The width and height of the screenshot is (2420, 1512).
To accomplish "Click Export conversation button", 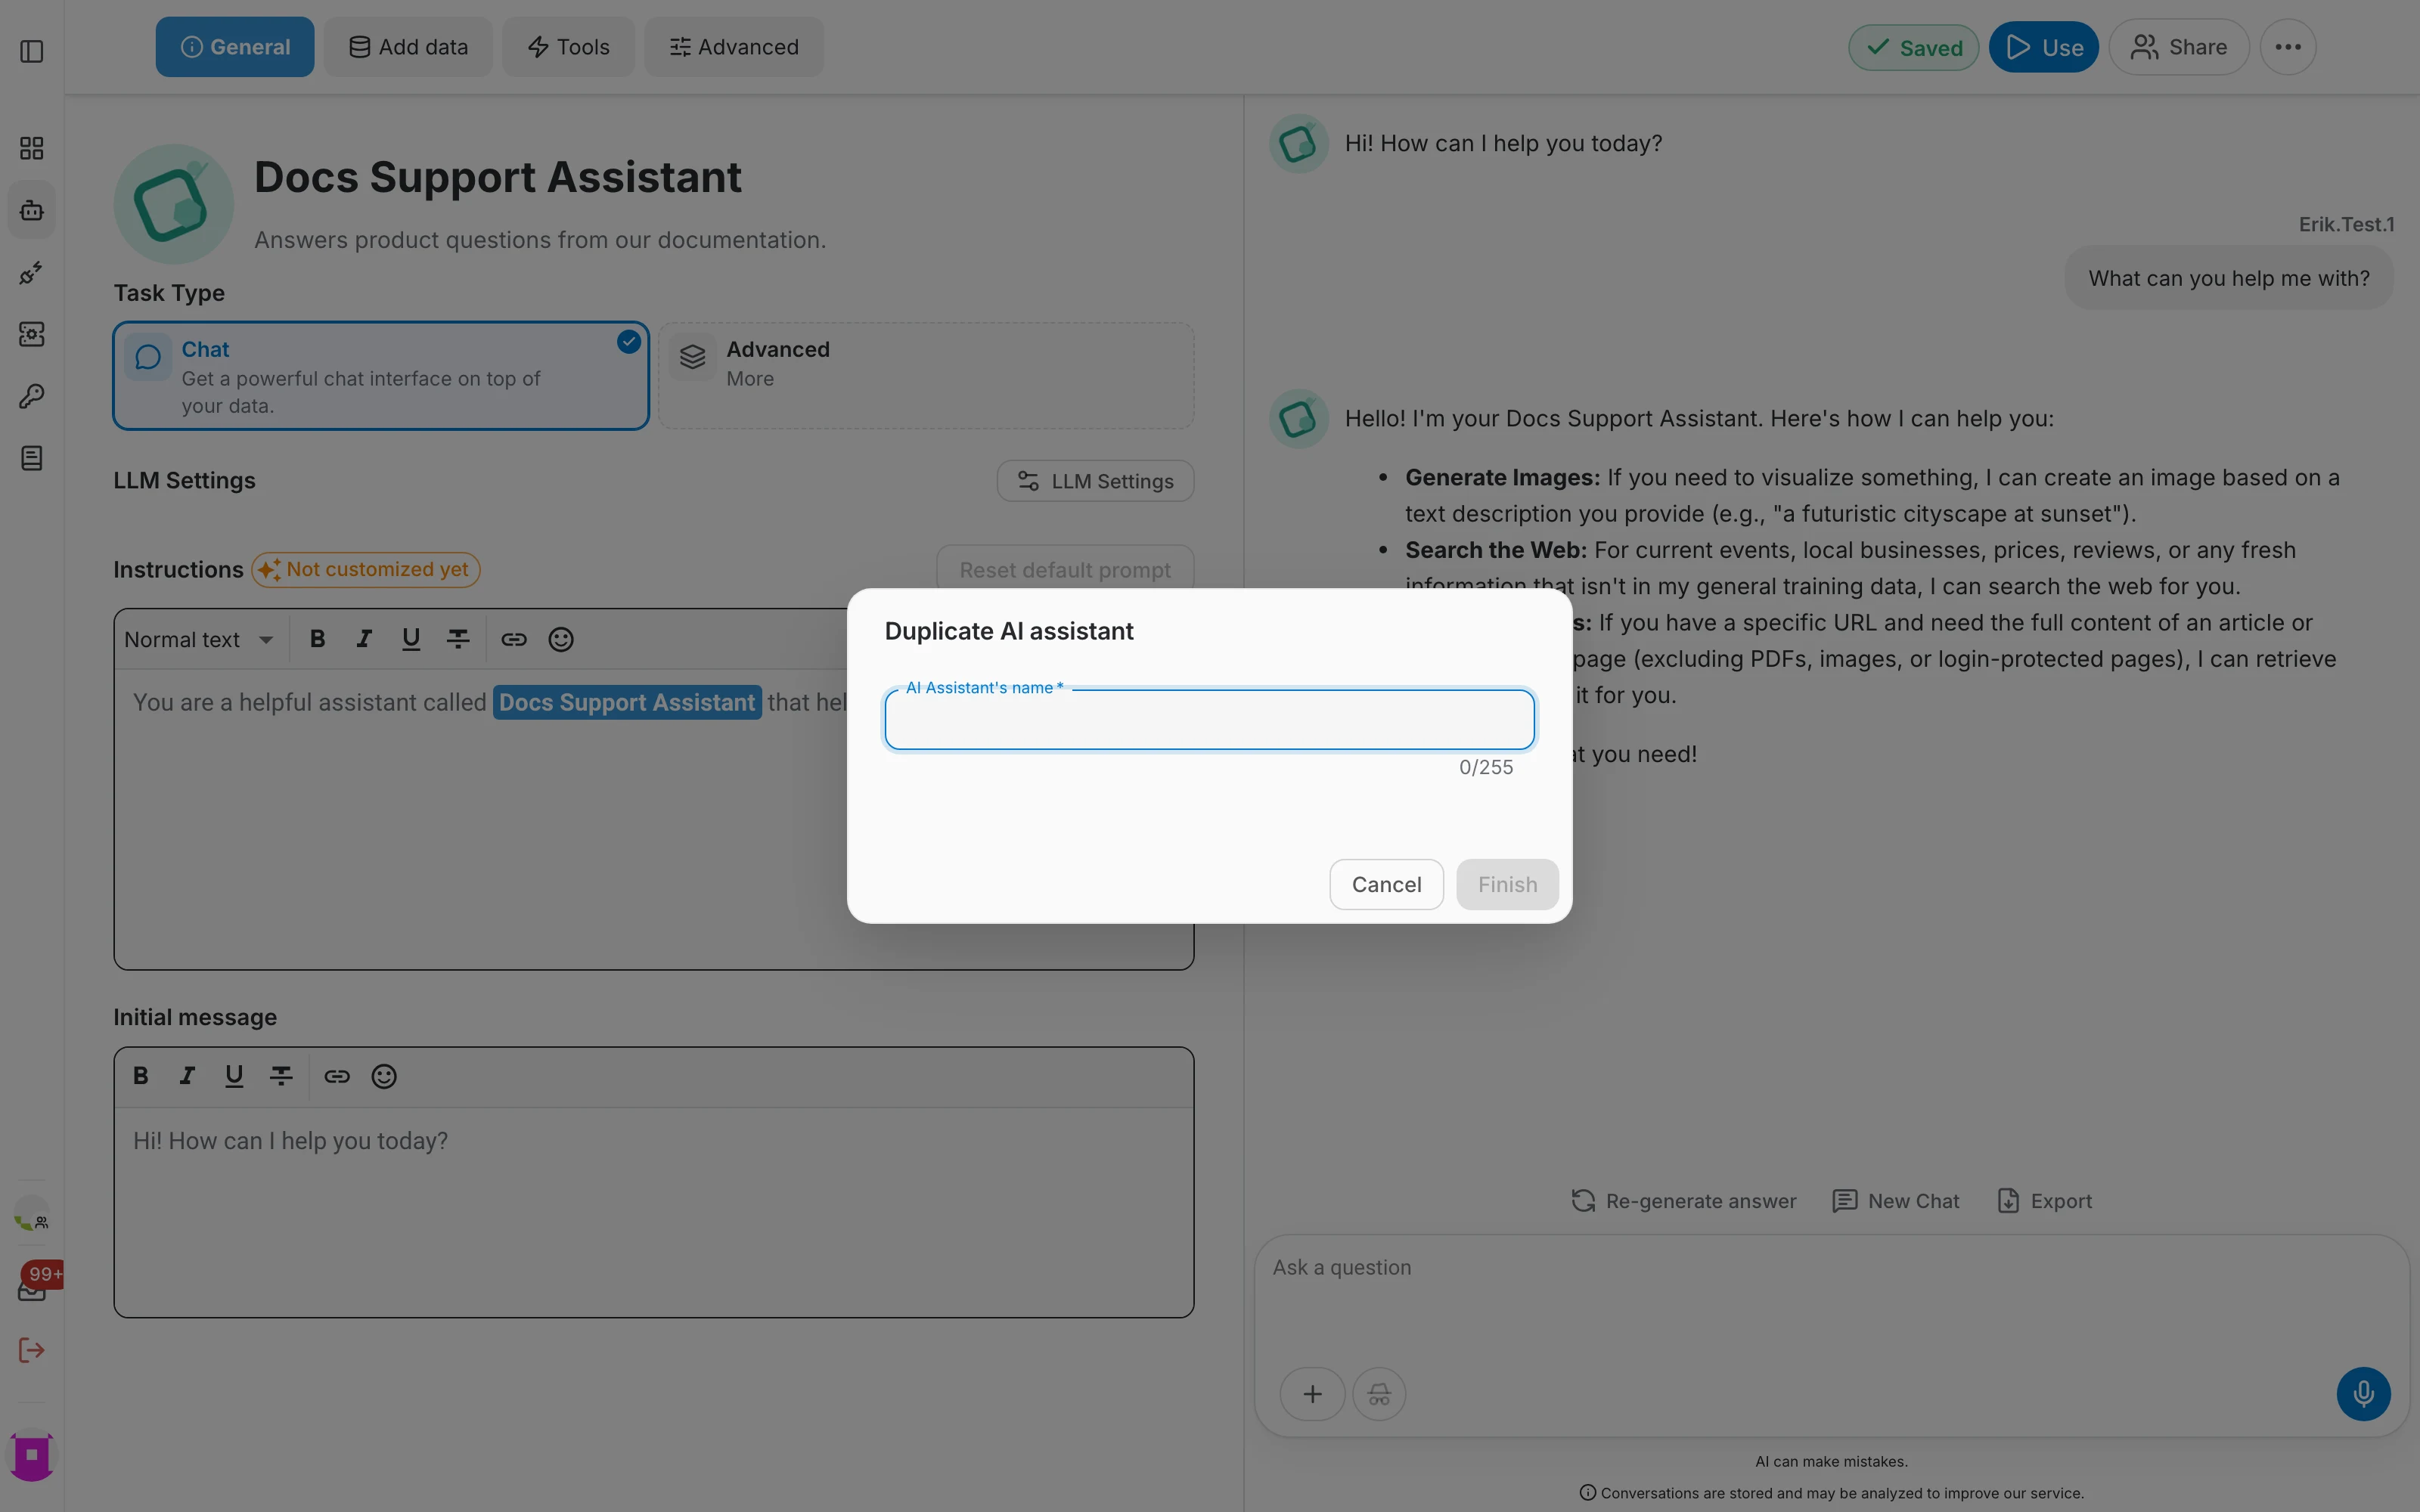I will 2044,1201.
